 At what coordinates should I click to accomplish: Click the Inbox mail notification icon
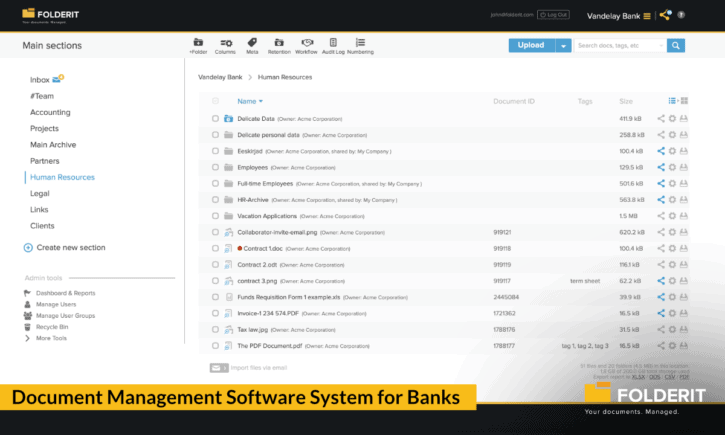58,79
